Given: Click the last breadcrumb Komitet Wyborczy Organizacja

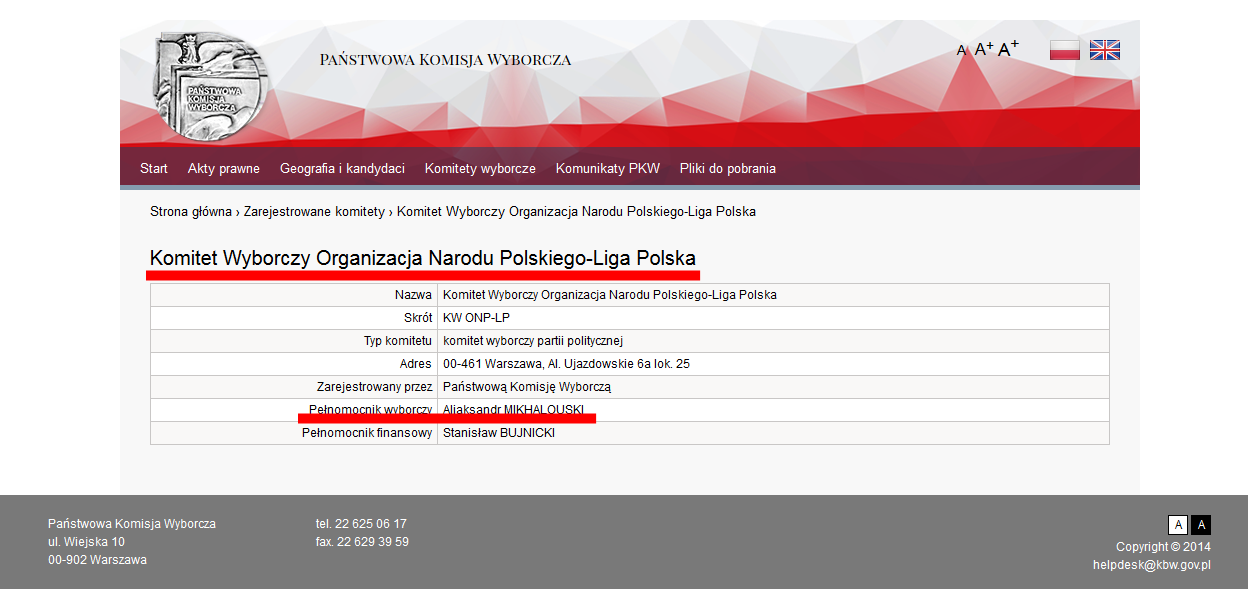Looking at the screenshot, I should (576, 212).
